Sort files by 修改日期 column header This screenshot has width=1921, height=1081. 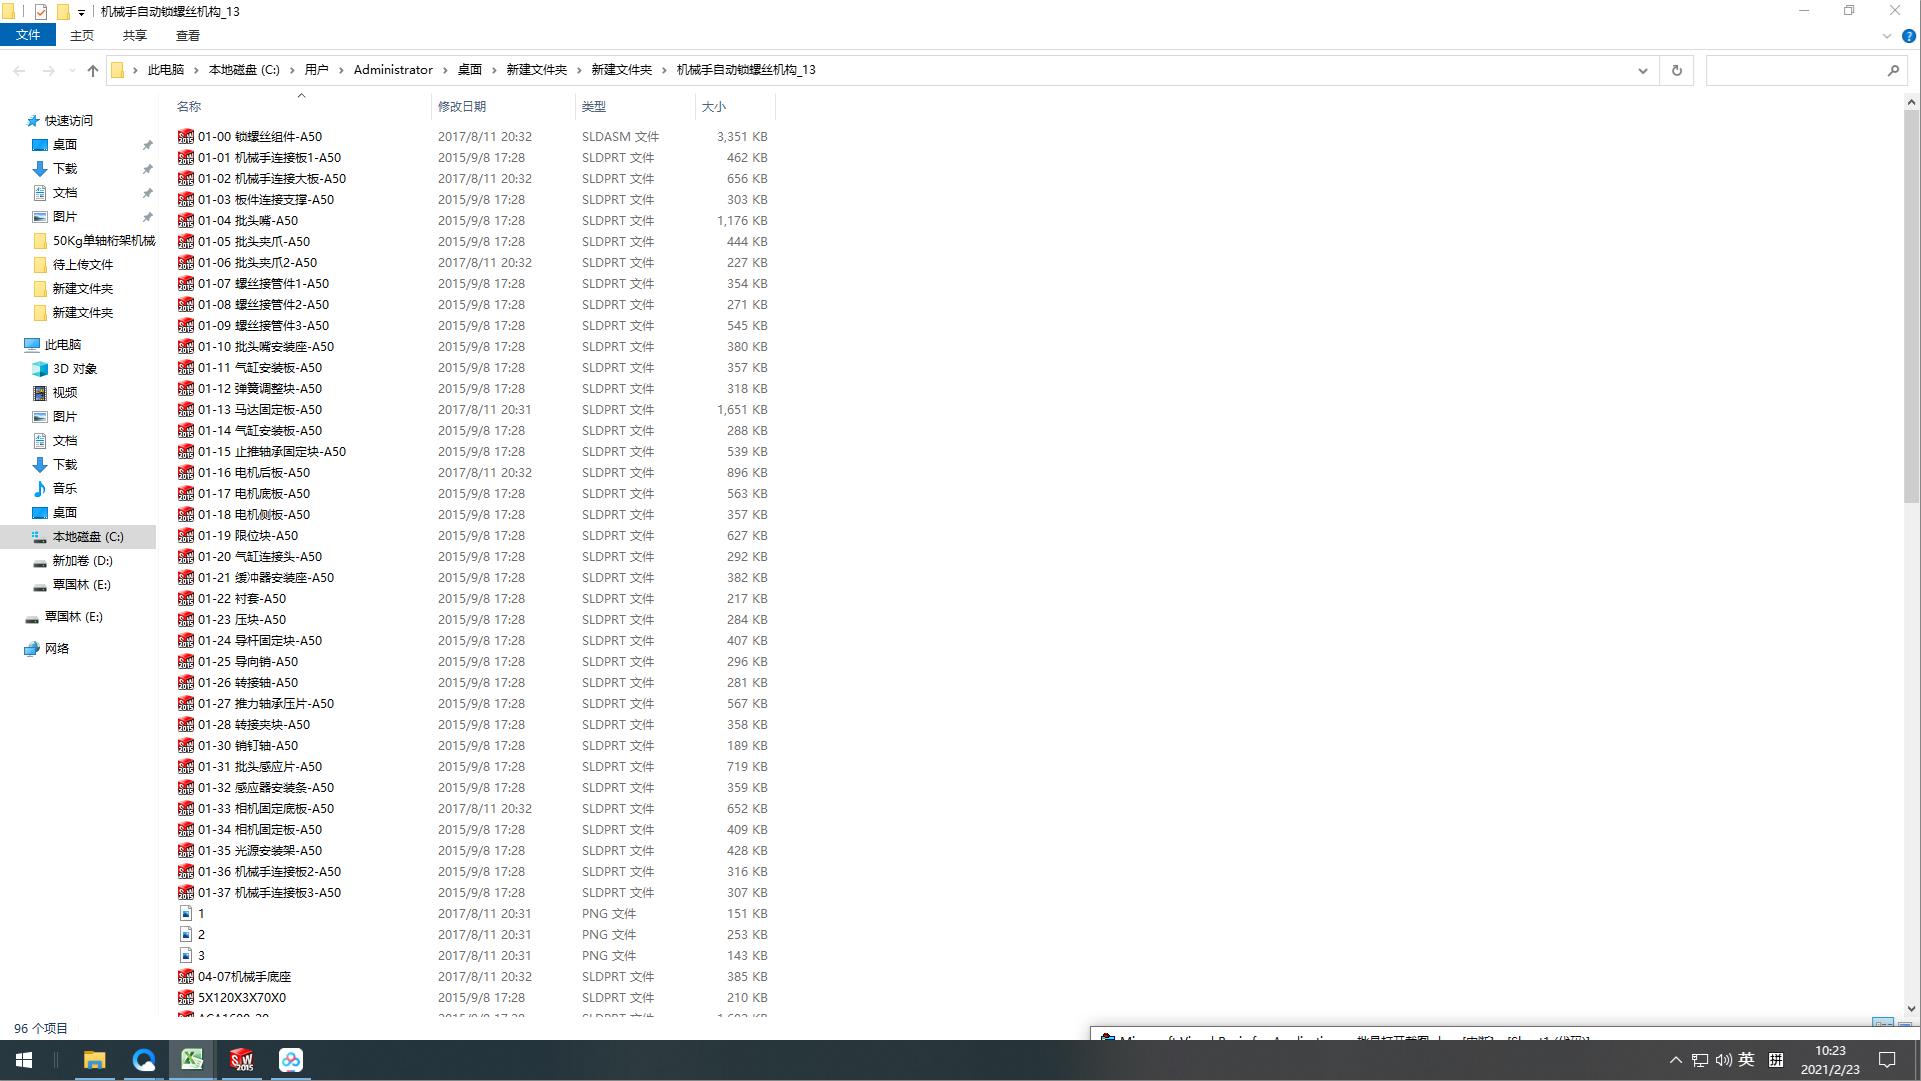click(x=462, y=106)
